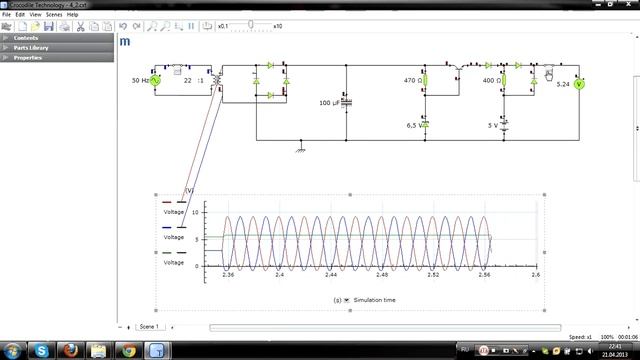Open Firefox from the taskbar
Viewport: 640px width, 360px height.
tap(70, 351)
